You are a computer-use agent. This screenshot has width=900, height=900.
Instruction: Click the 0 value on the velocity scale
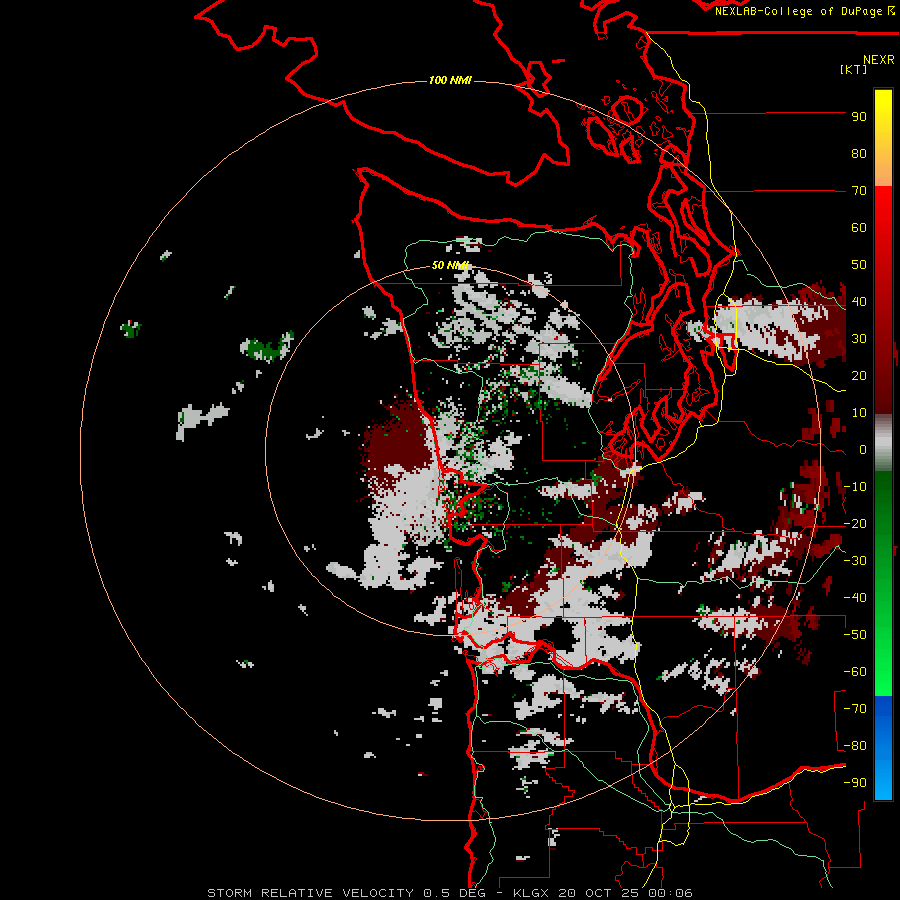pyautogui.click(x=863, y=450)
